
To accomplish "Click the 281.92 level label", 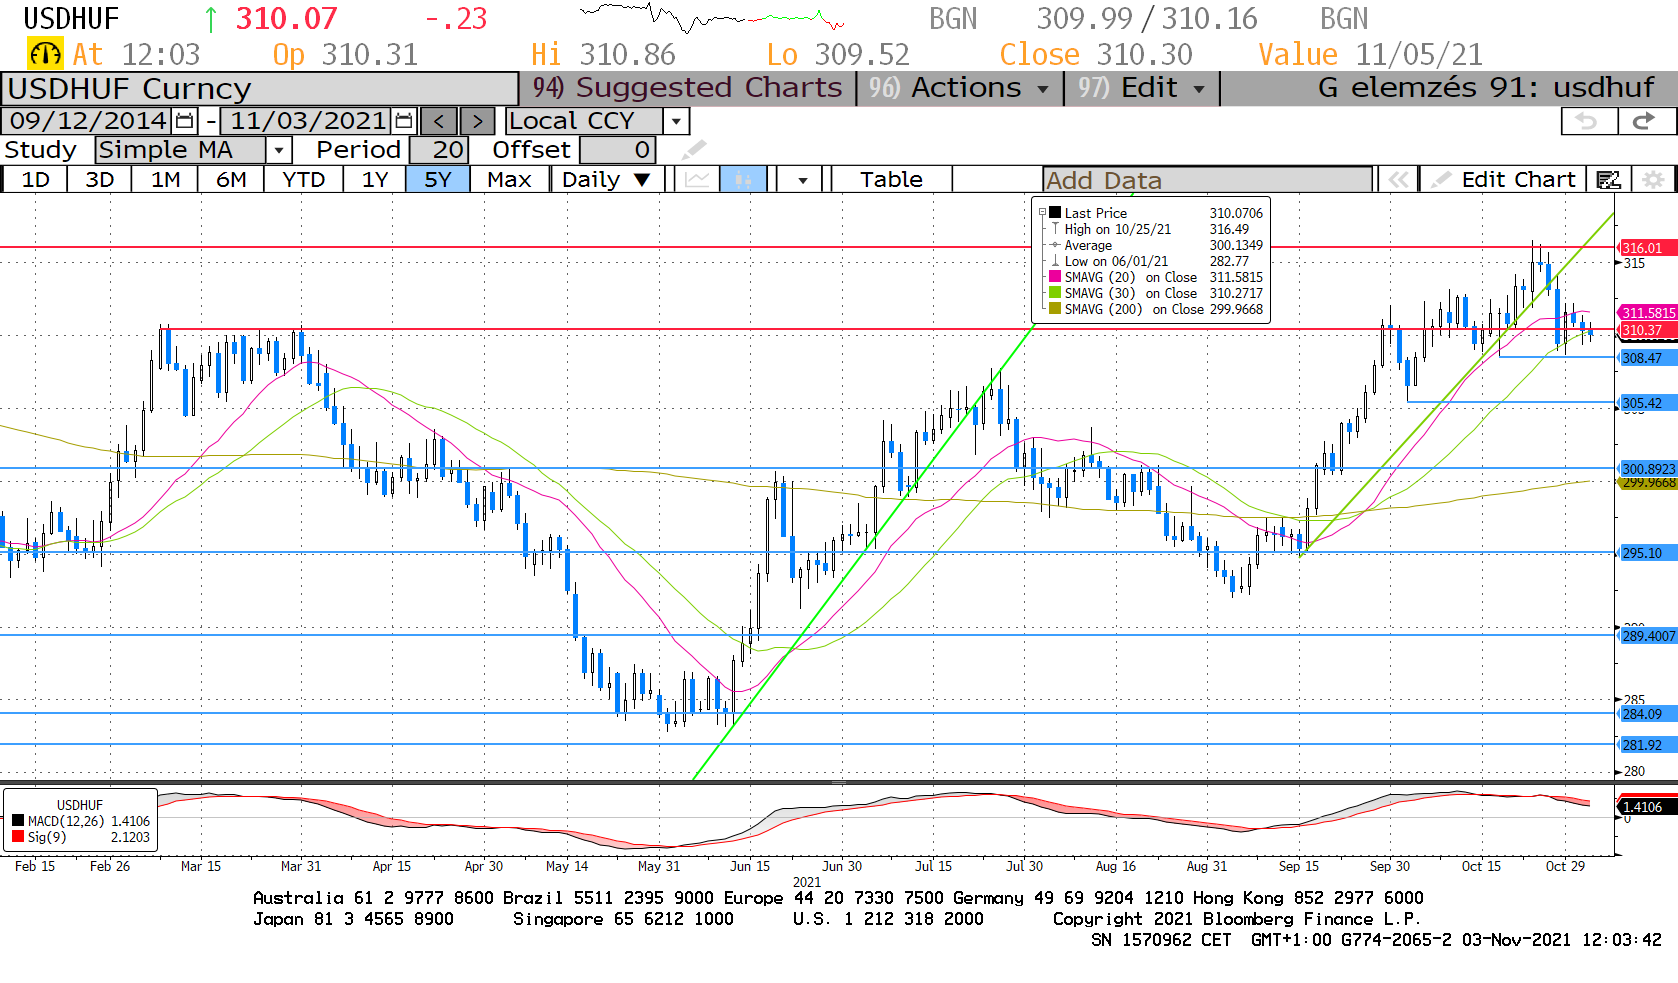I will (x=1647, y=745).
